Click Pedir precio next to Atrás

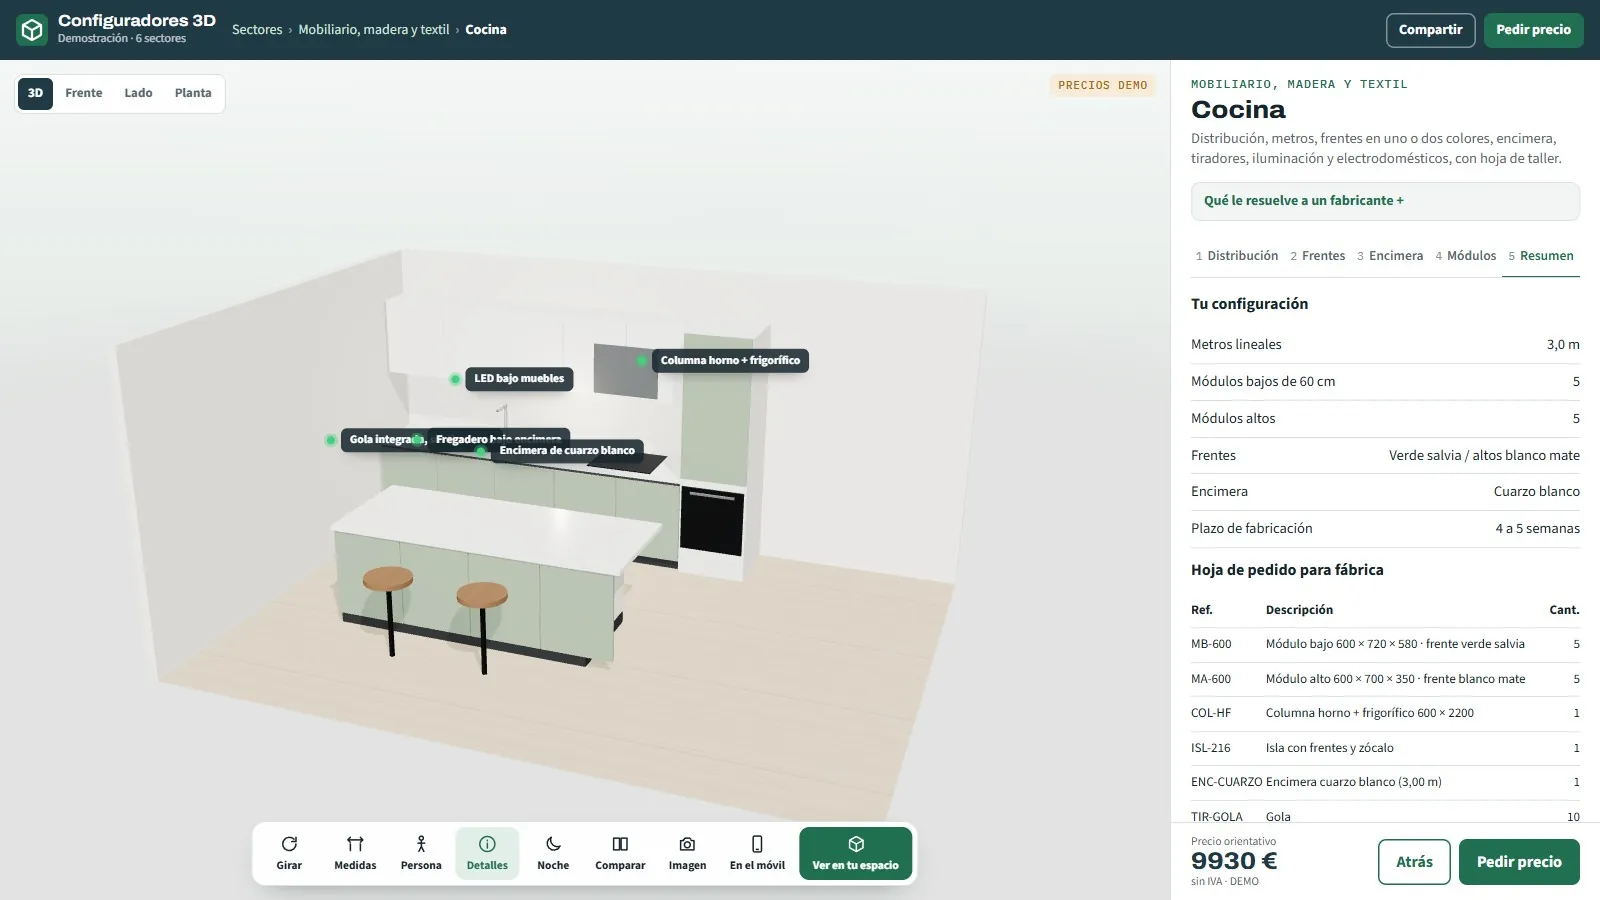(x=1519, y=862)
